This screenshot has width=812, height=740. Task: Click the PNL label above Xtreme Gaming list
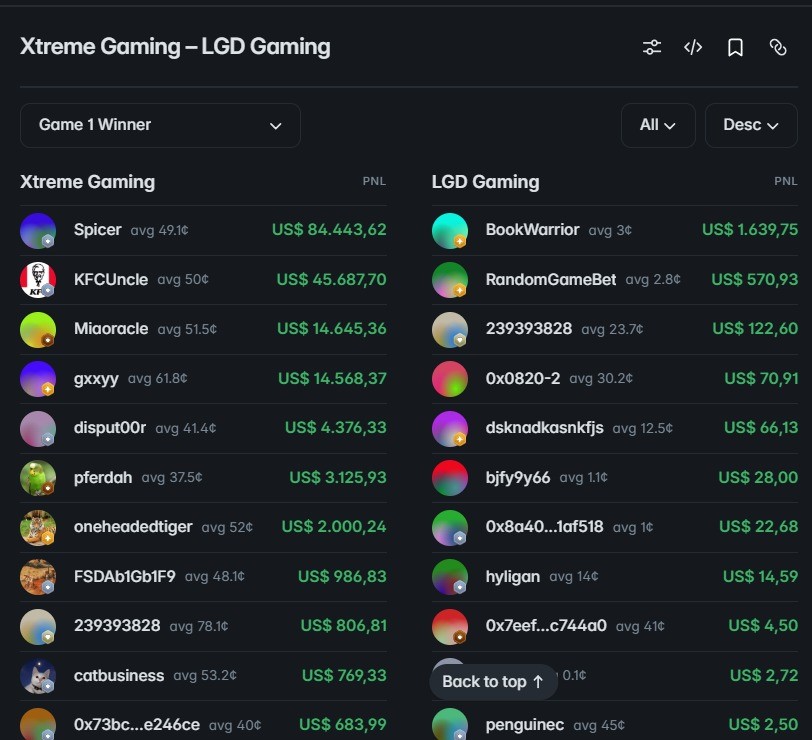pyautogui.click(x=374, y=181)
